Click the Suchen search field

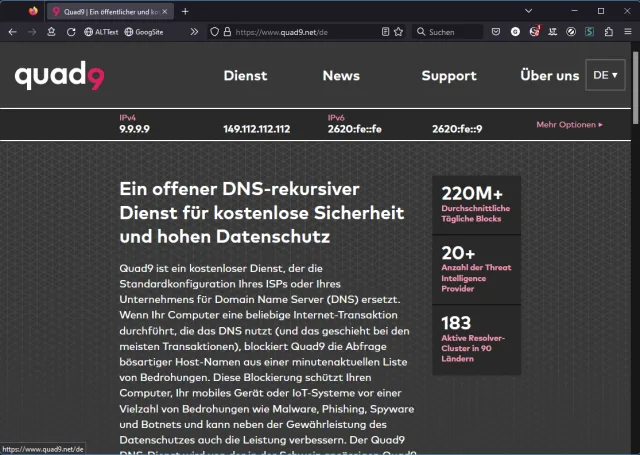(447, 32)
